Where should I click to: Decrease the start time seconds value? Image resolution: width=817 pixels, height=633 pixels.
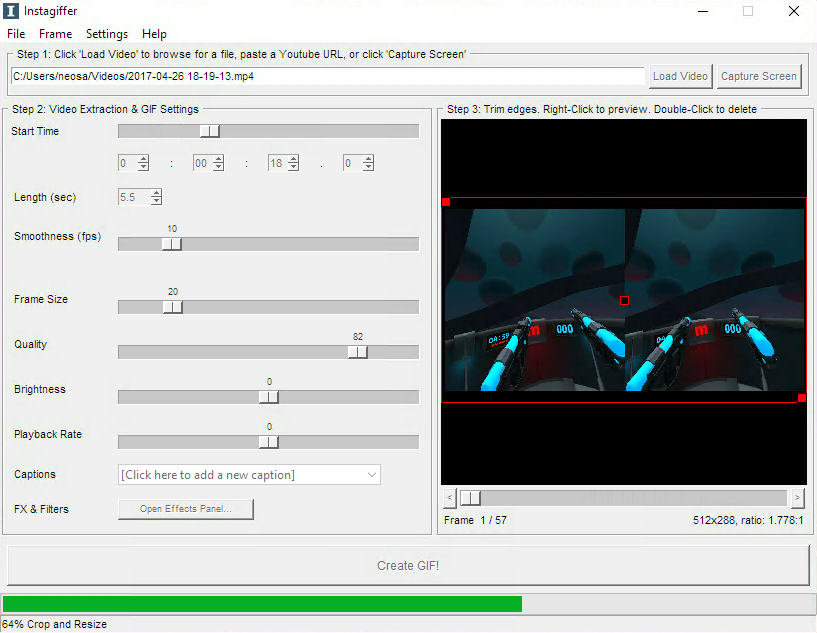(293, 167)
